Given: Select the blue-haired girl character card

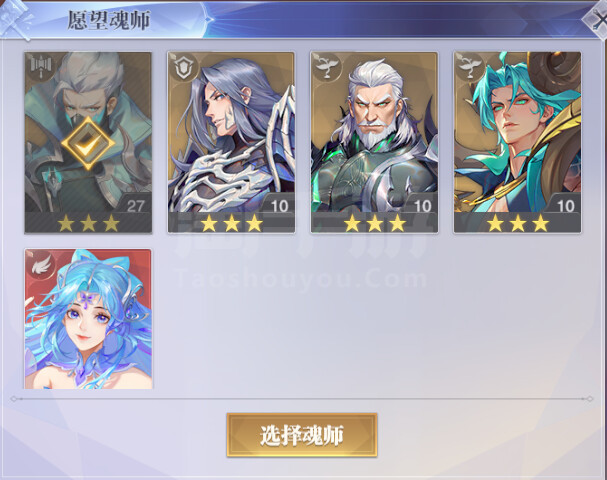Looking at the screenshot, I should (88, 319).
